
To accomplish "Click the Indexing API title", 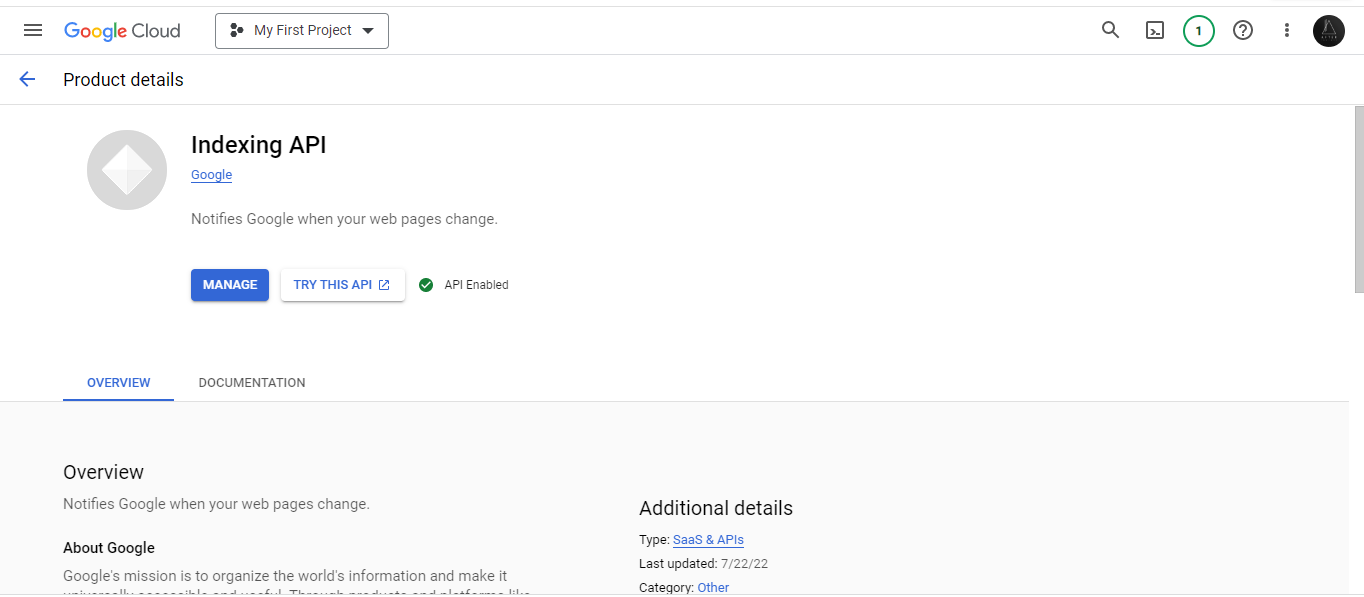I will (x=259, y=145).
